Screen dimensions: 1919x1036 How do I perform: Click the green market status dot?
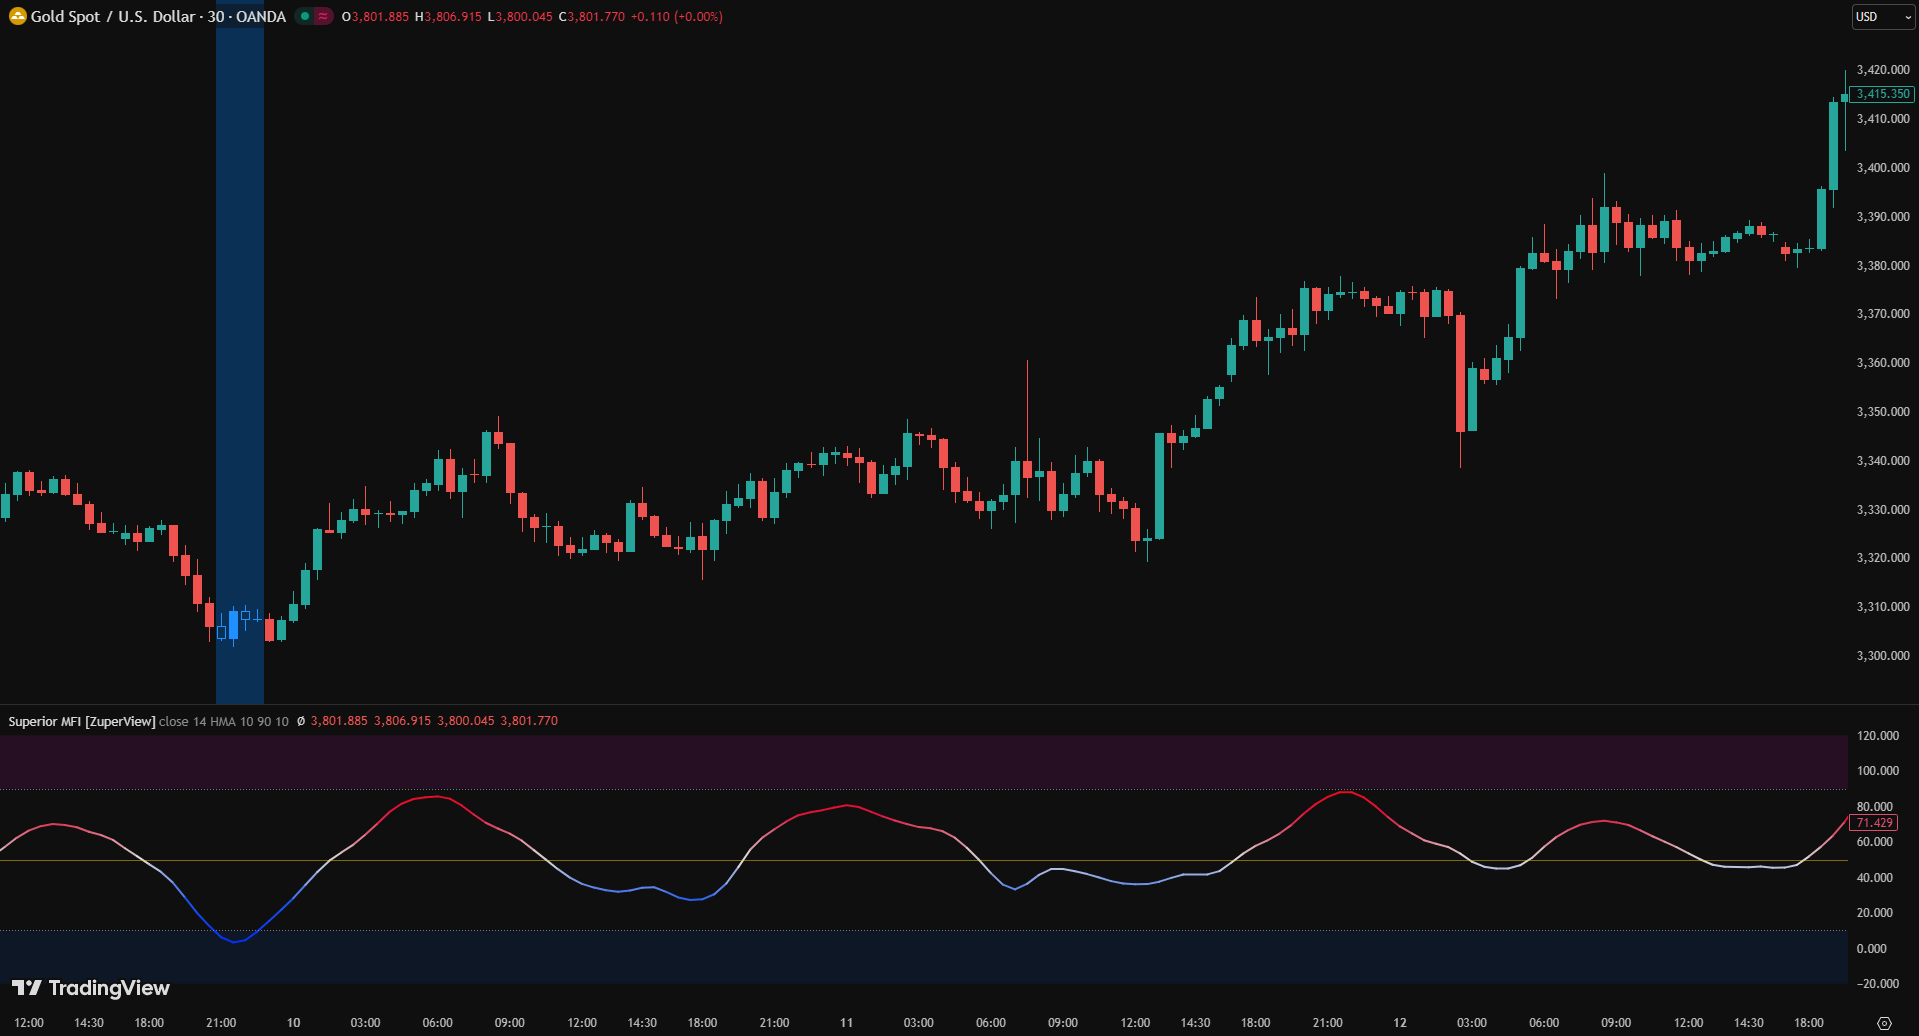(305, 17)
